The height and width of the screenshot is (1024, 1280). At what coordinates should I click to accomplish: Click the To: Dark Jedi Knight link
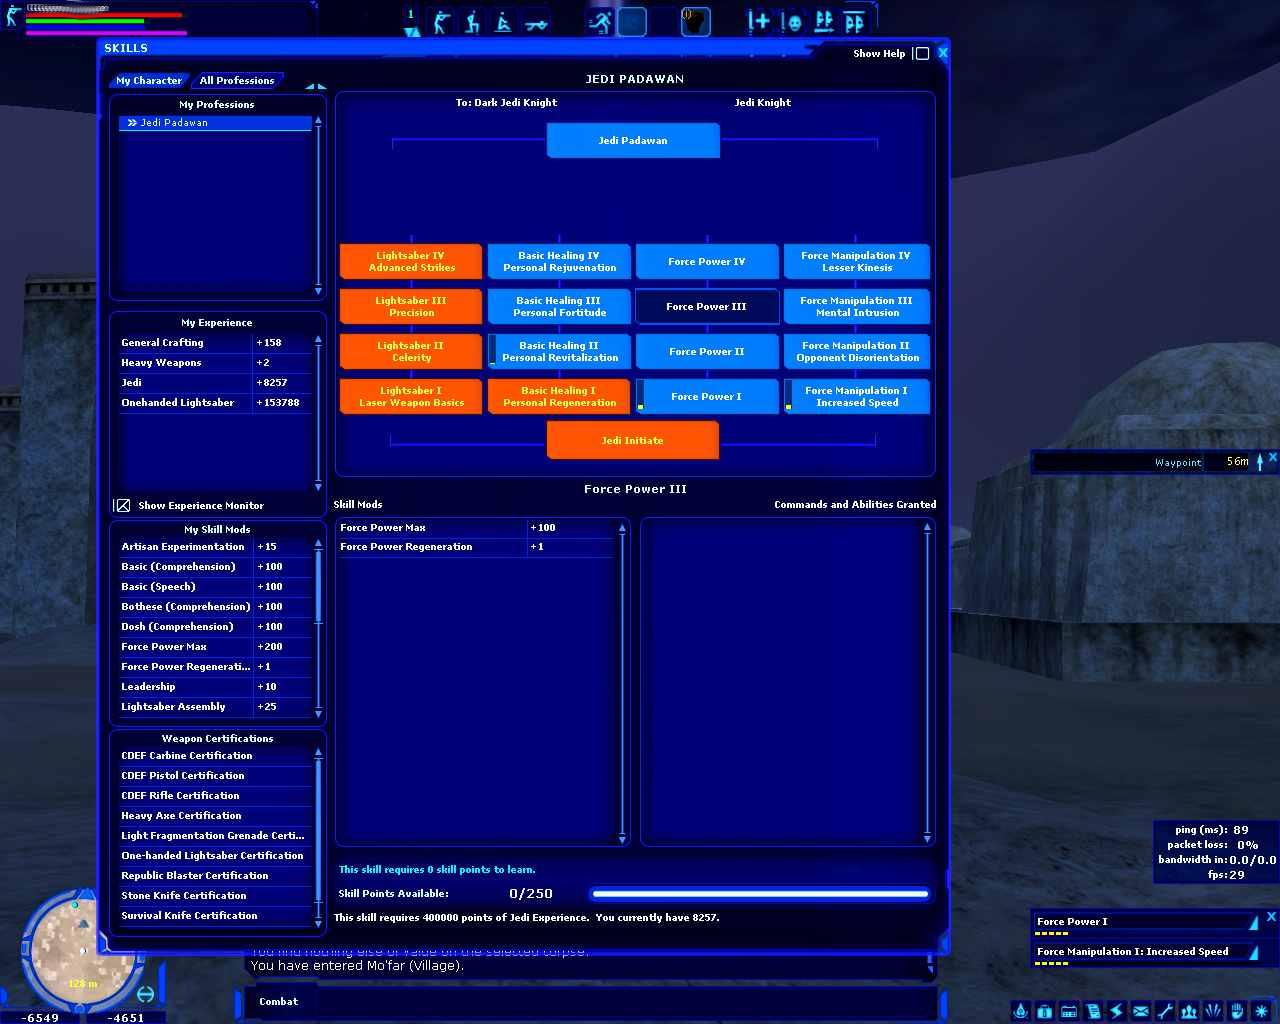pos(506,103)
